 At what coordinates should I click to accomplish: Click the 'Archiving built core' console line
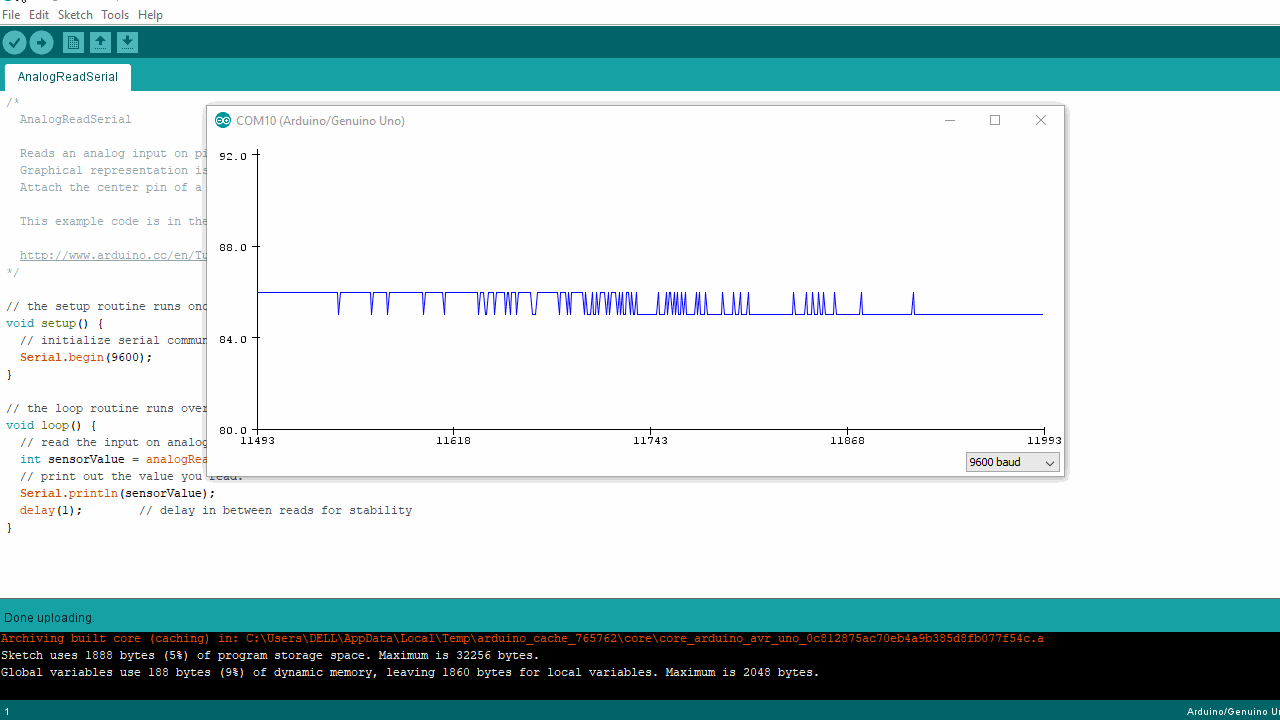pos(522,638)
